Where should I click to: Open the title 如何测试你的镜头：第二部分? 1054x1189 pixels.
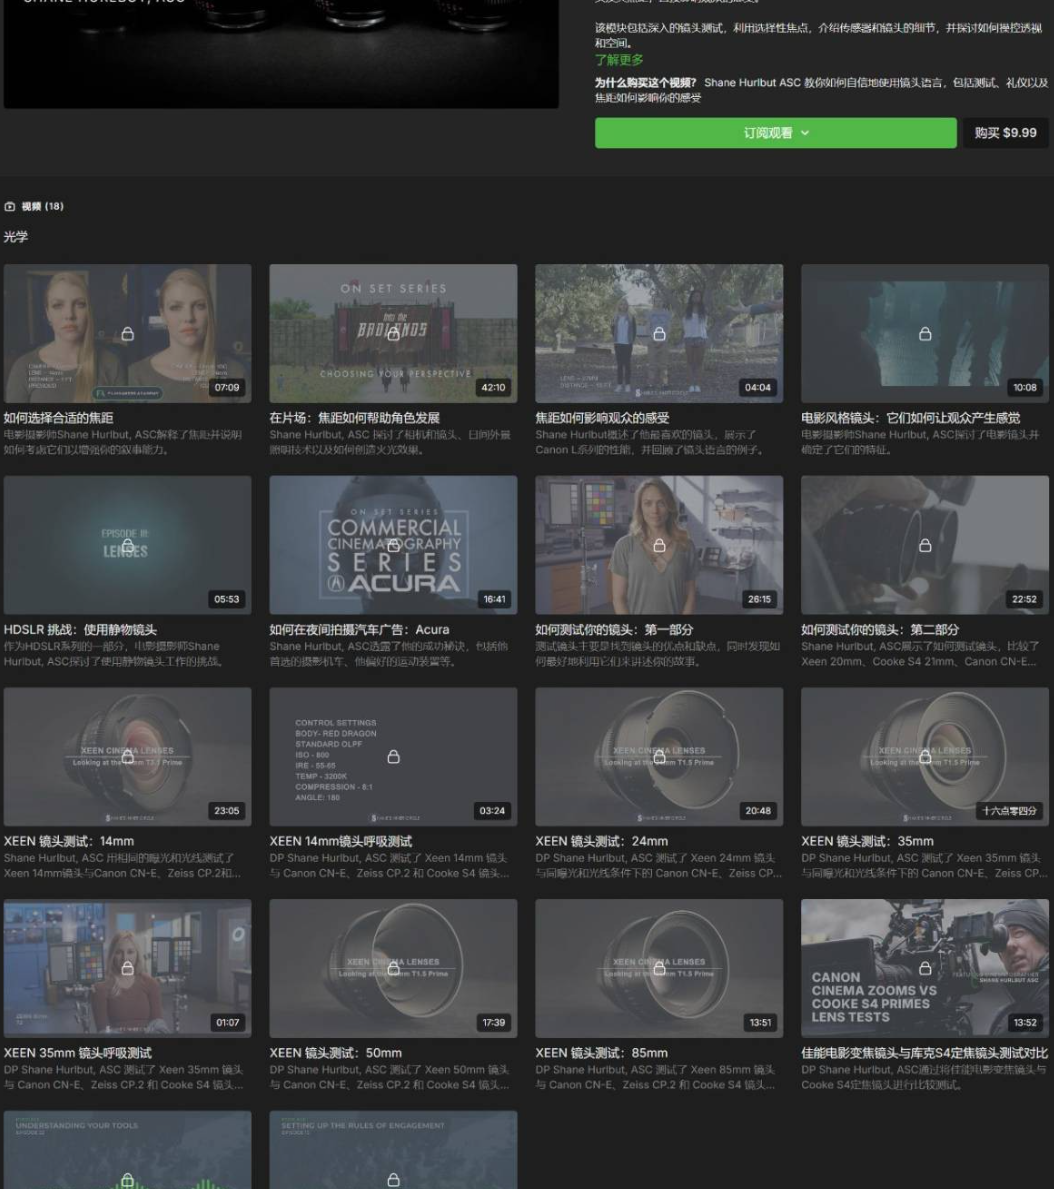tap(880, 629)
